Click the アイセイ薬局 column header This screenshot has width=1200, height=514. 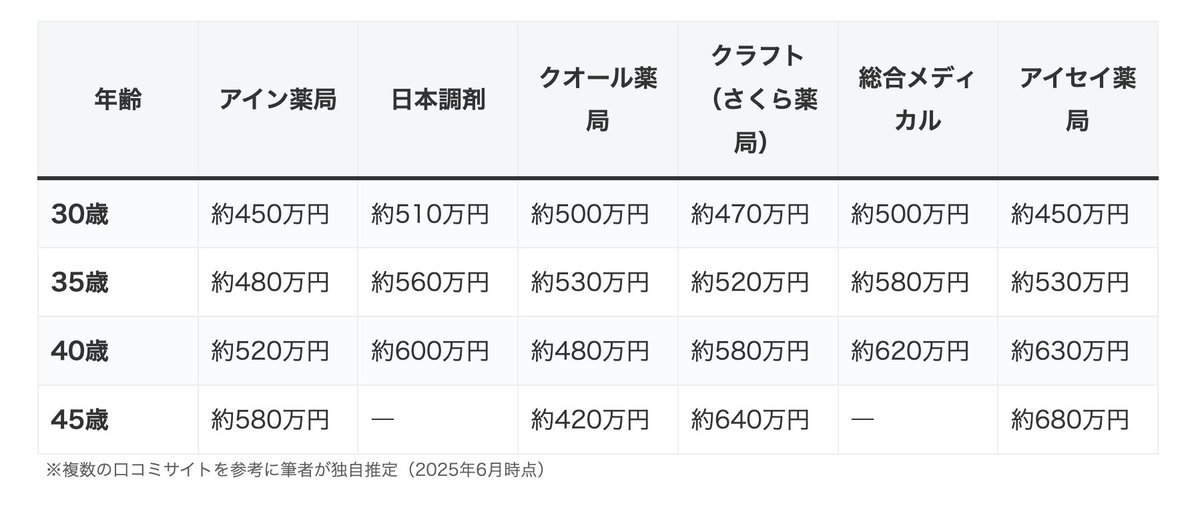pos(1077,100)
